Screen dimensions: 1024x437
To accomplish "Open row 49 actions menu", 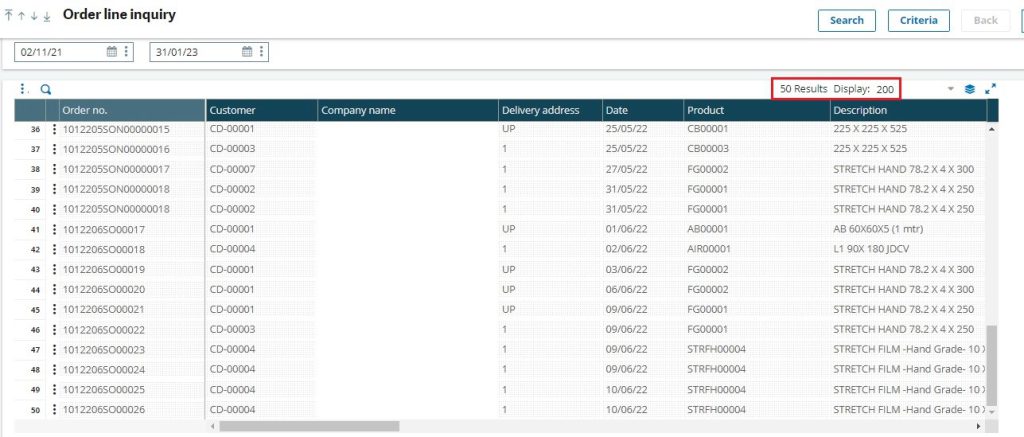I will (54, 390).
